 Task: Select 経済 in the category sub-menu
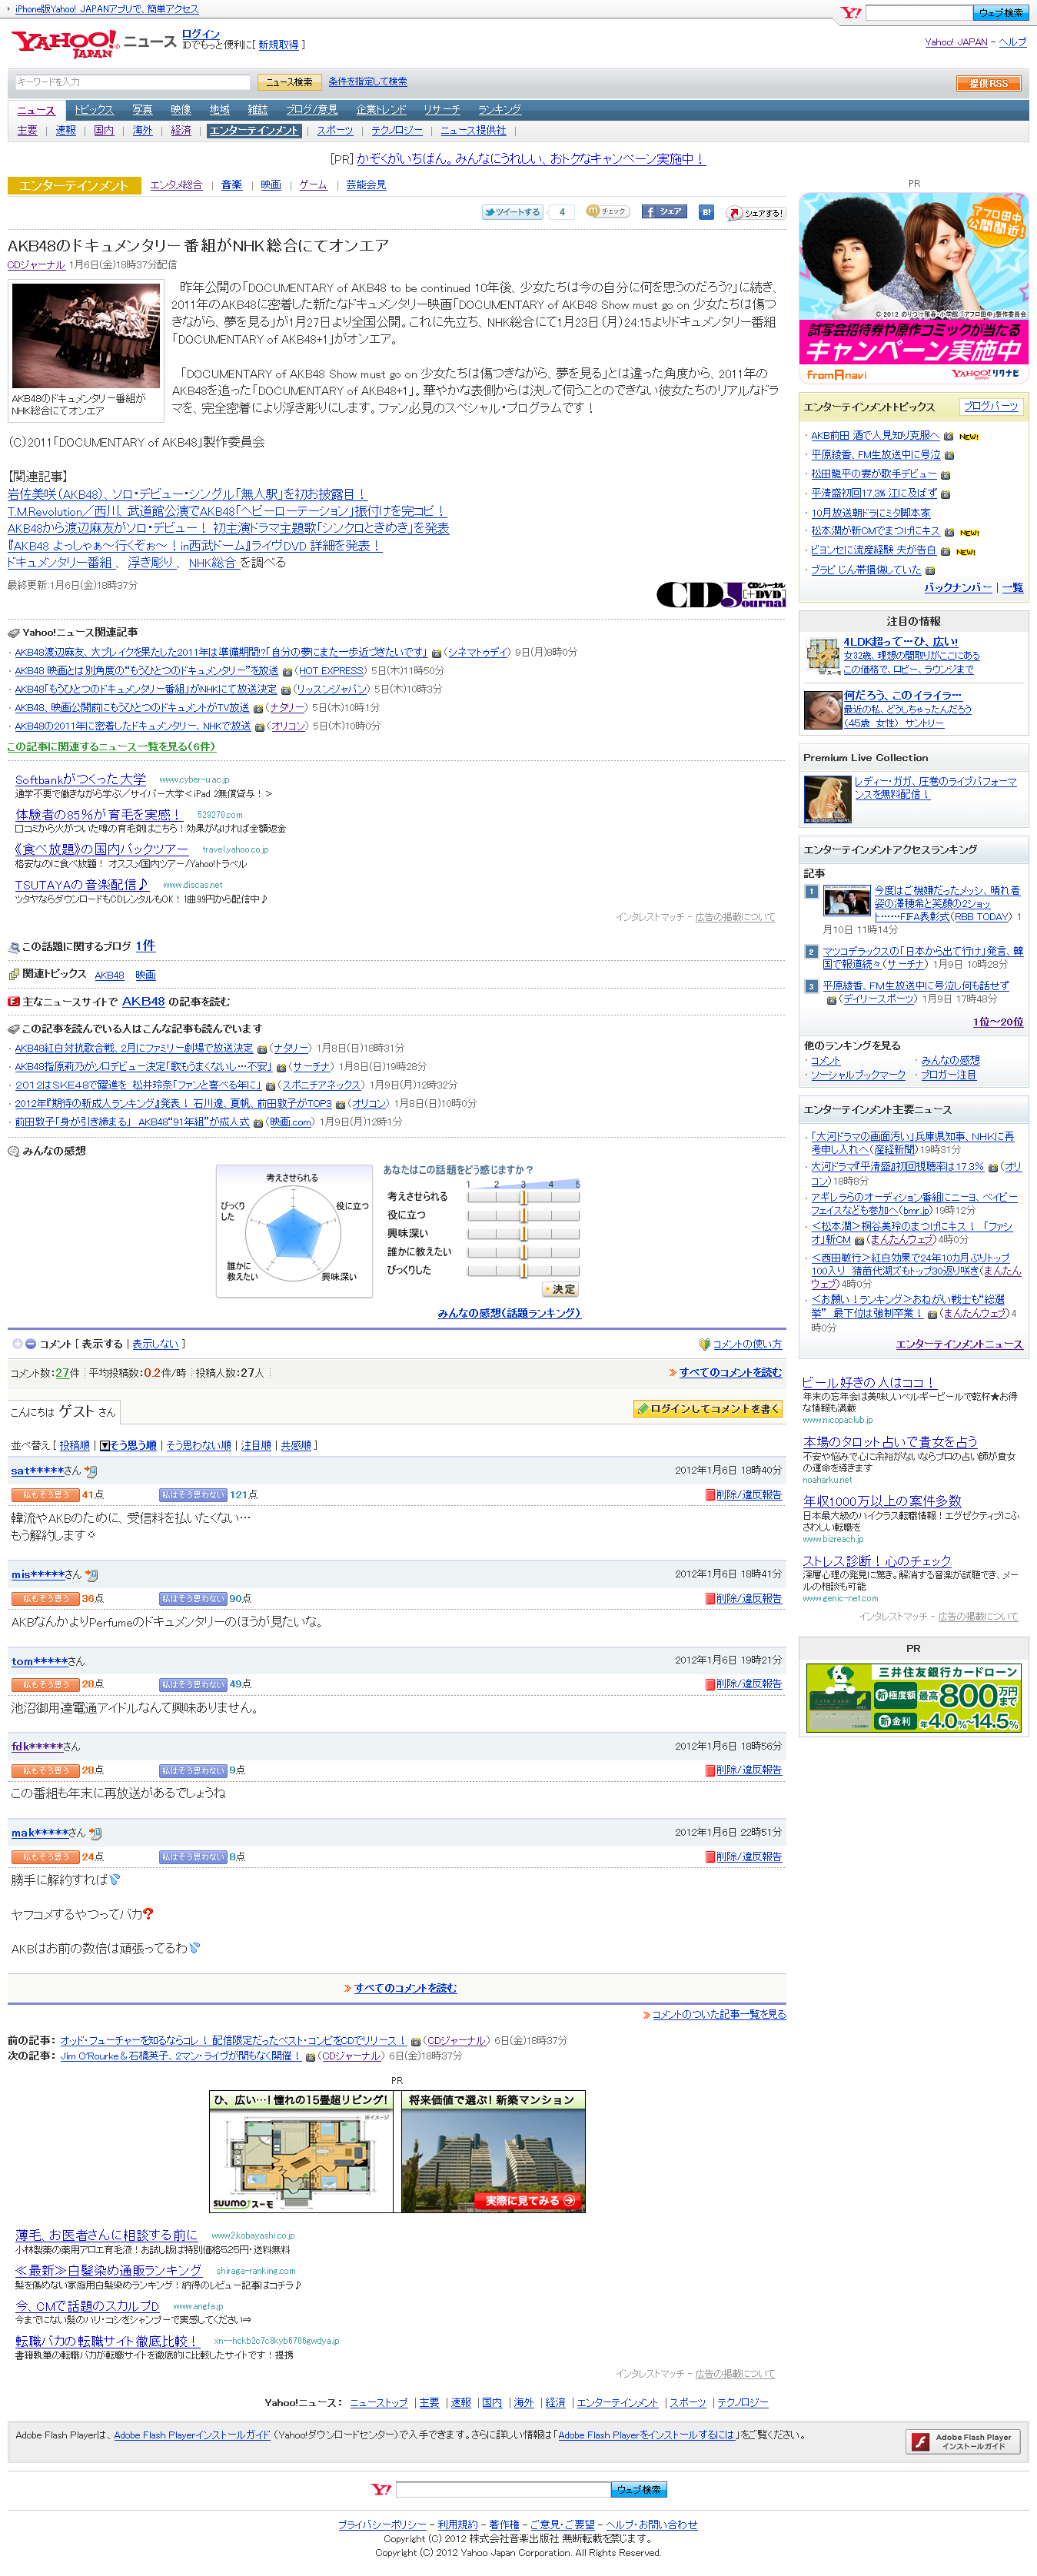[x=181, y=131]
